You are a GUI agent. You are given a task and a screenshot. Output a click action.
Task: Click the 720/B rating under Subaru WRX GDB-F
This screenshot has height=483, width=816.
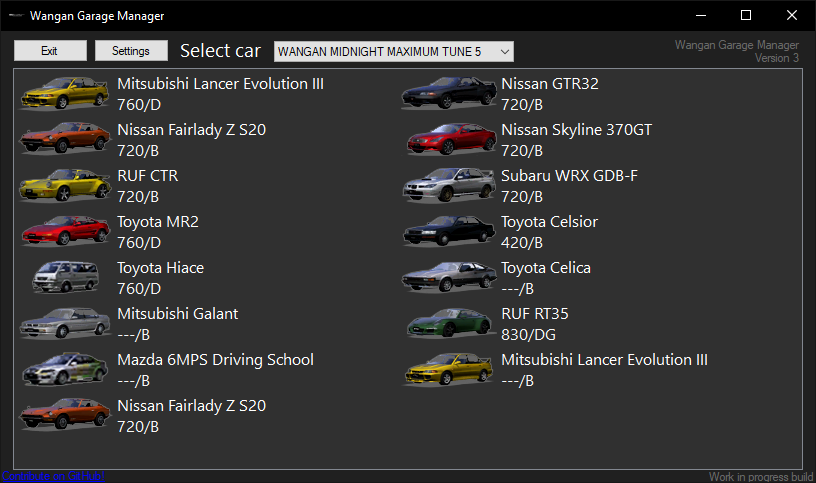coord(522,197)
